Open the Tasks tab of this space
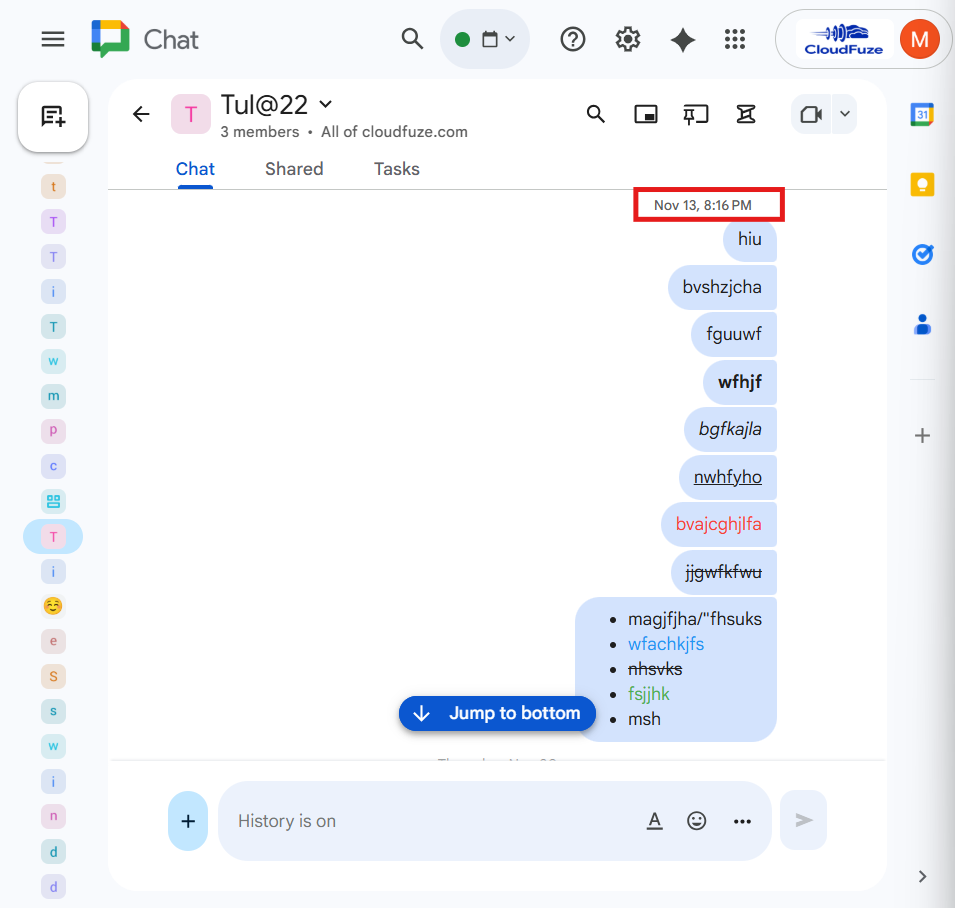Screen dimensions: 955x908 pos(396,169)
